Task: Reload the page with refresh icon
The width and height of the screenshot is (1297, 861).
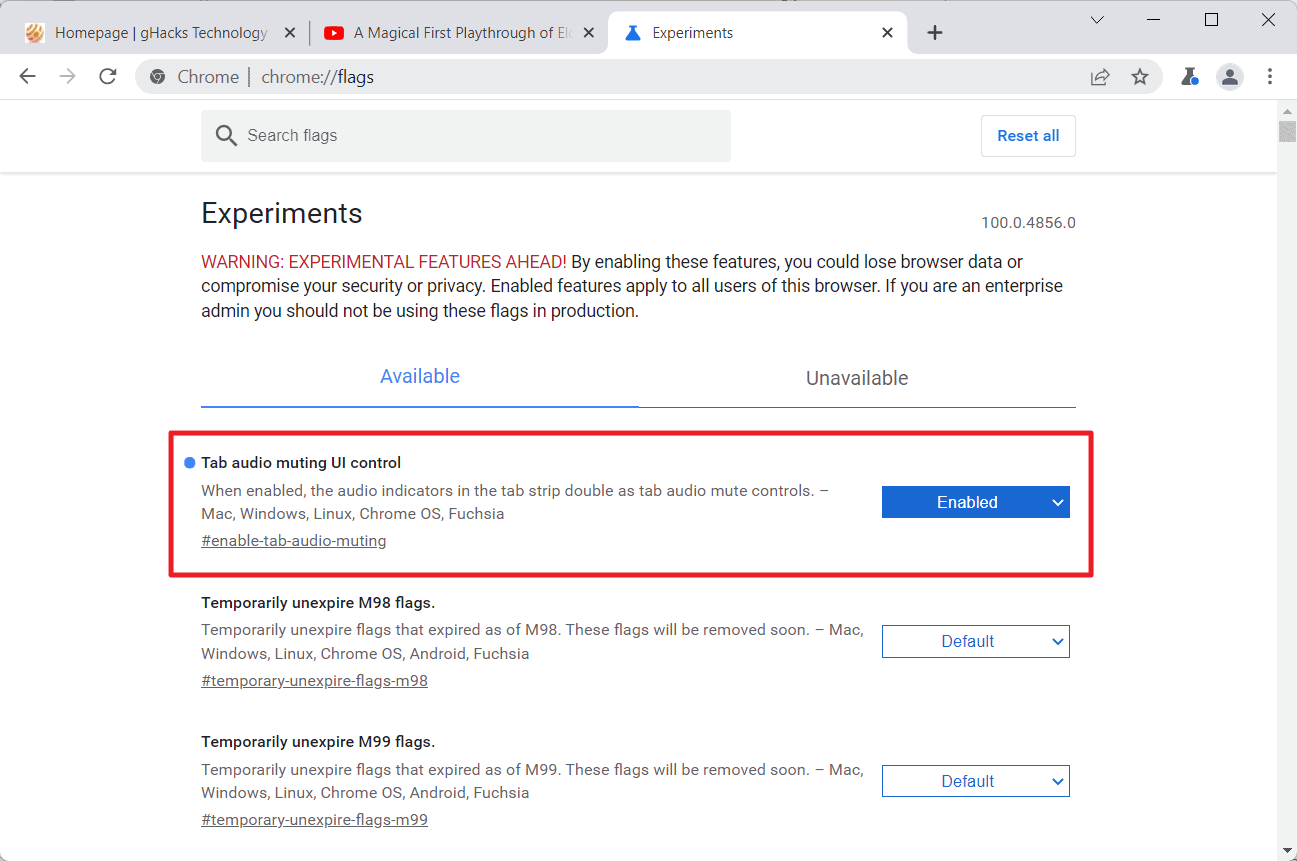Action: point(108,77)
